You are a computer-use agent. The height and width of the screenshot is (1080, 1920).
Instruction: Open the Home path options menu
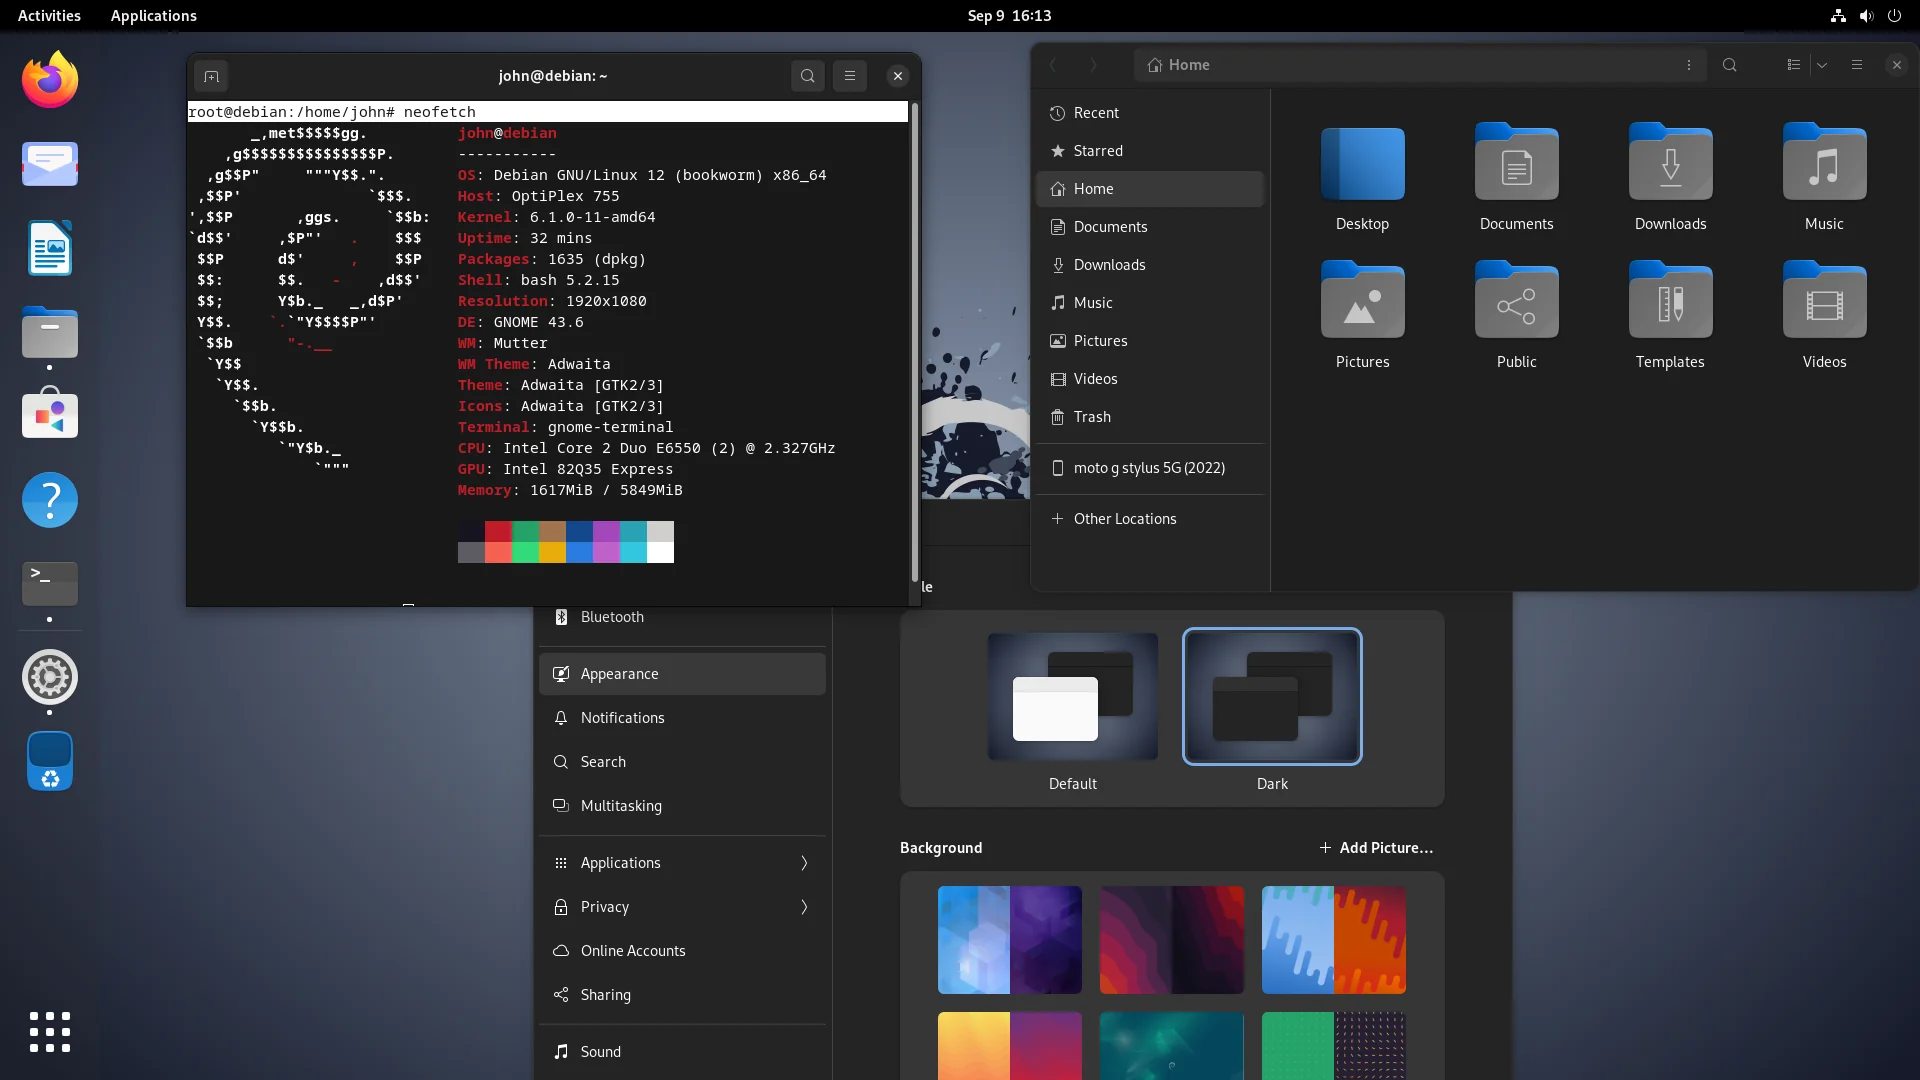[x=1689, y=65]
